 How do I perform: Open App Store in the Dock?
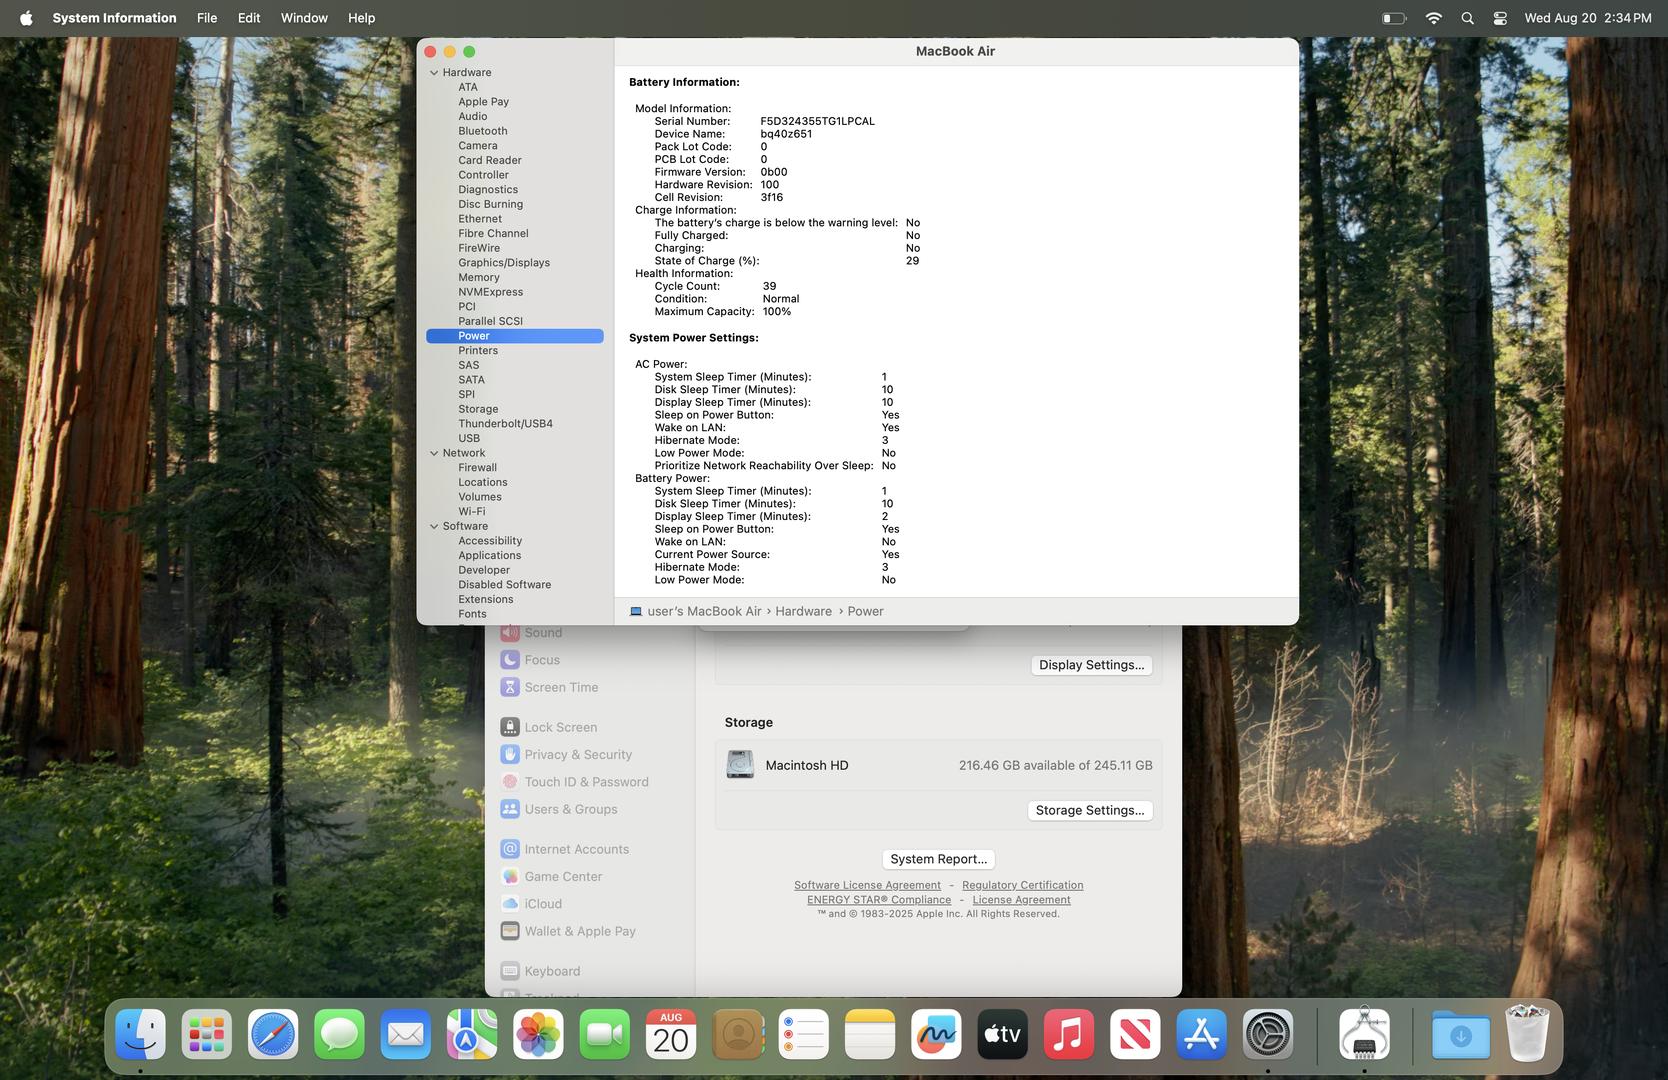(1201, 1034)
